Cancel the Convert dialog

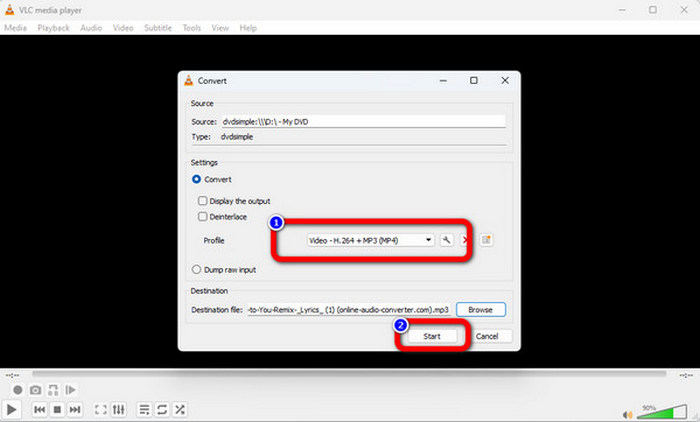(x=487, y=336)
